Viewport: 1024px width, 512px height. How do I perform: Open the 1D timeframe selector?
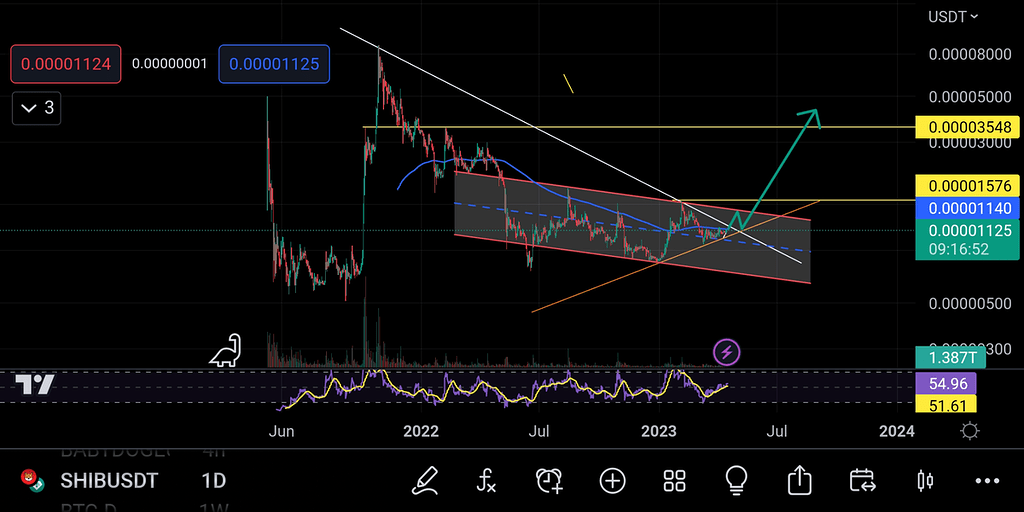click(213, 481)
